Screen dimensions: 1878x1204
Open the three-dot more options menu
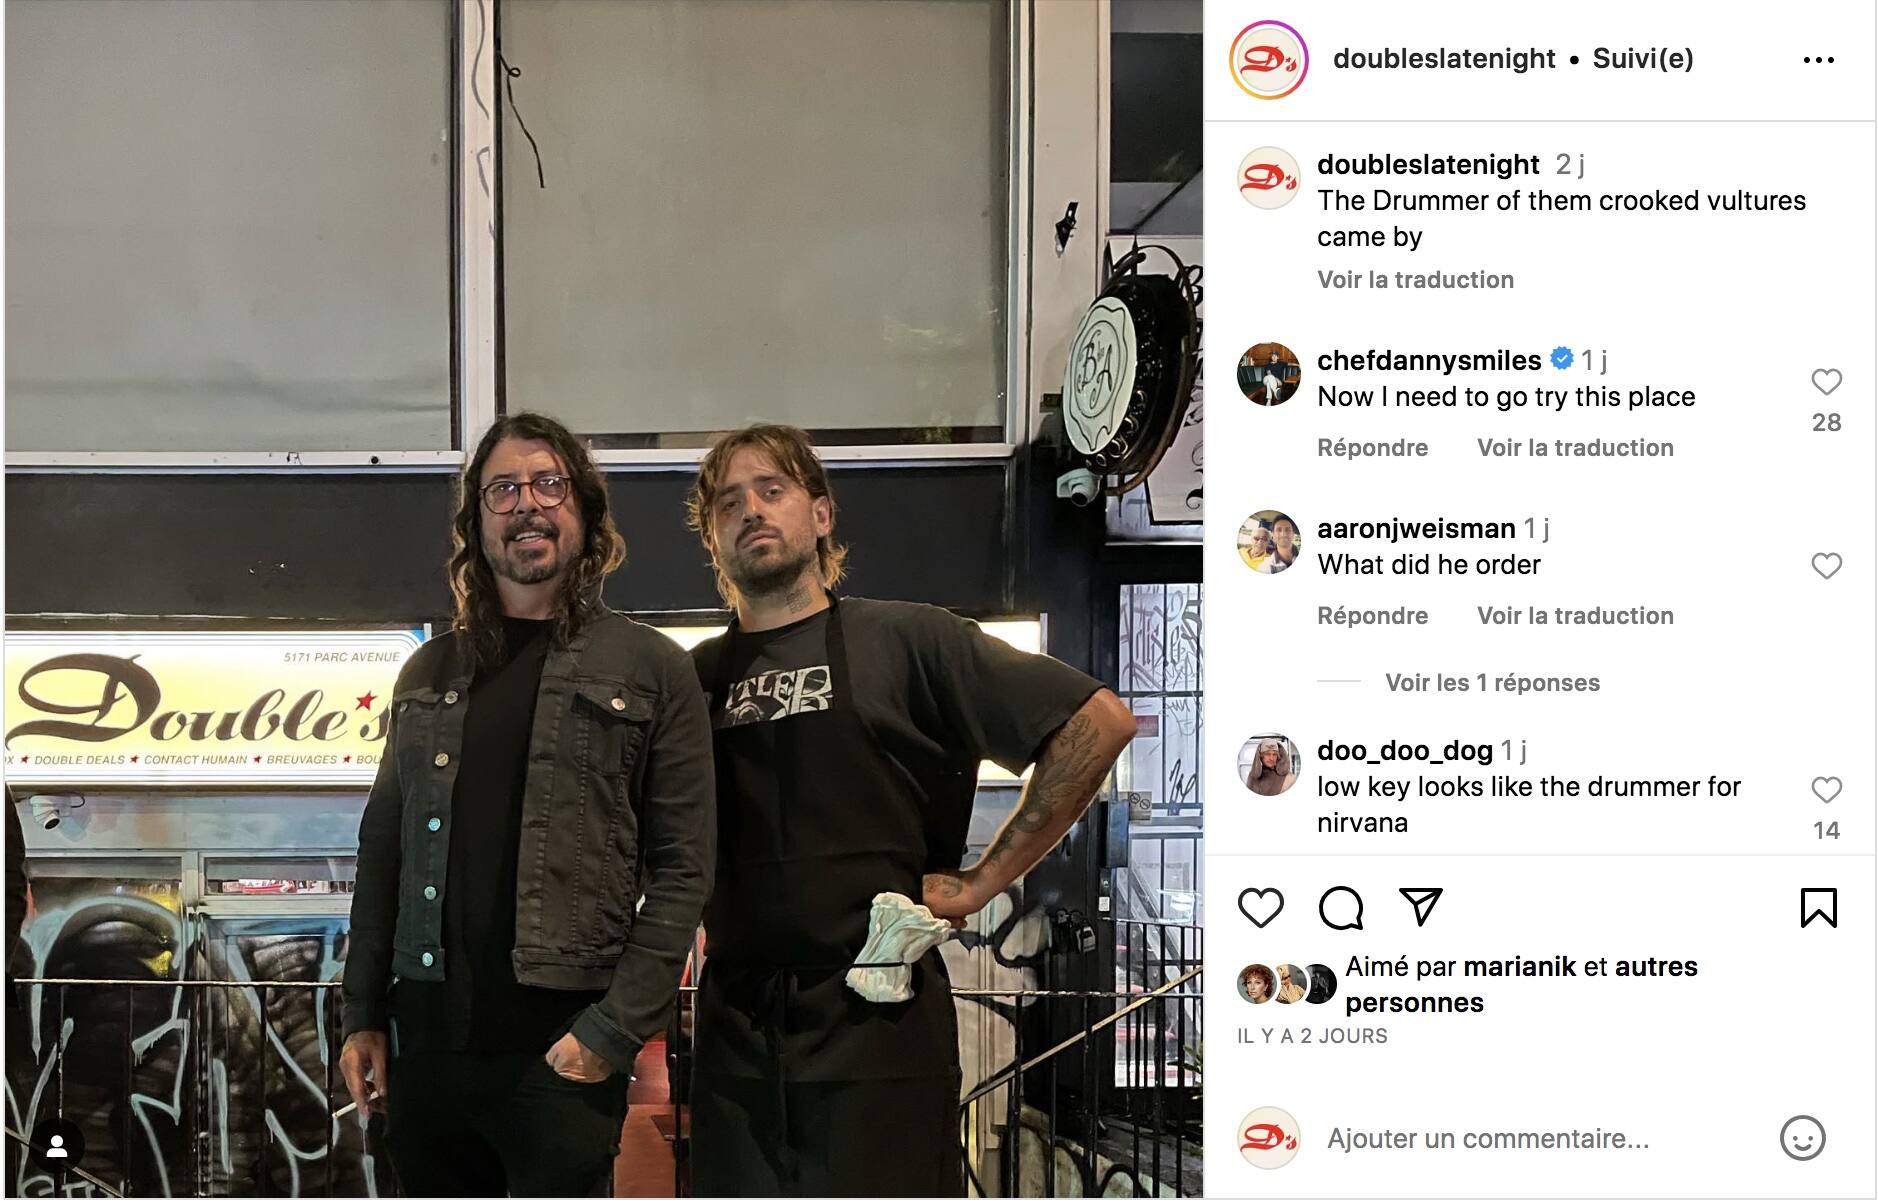(1818, 60)
